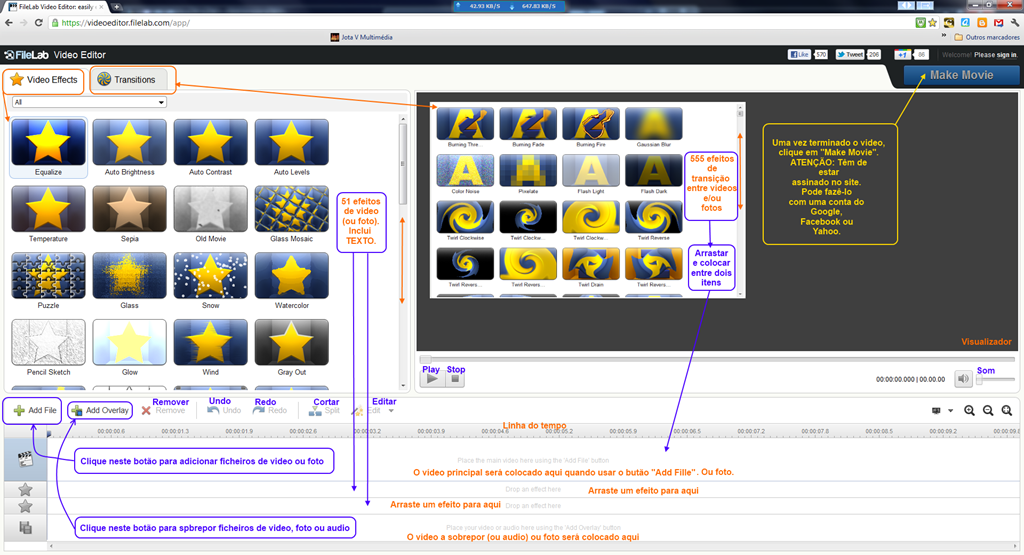Choose the Twirl Drain transition
Image resolution: width=1024 pixels, height=555 pixels.
point(590,268)
